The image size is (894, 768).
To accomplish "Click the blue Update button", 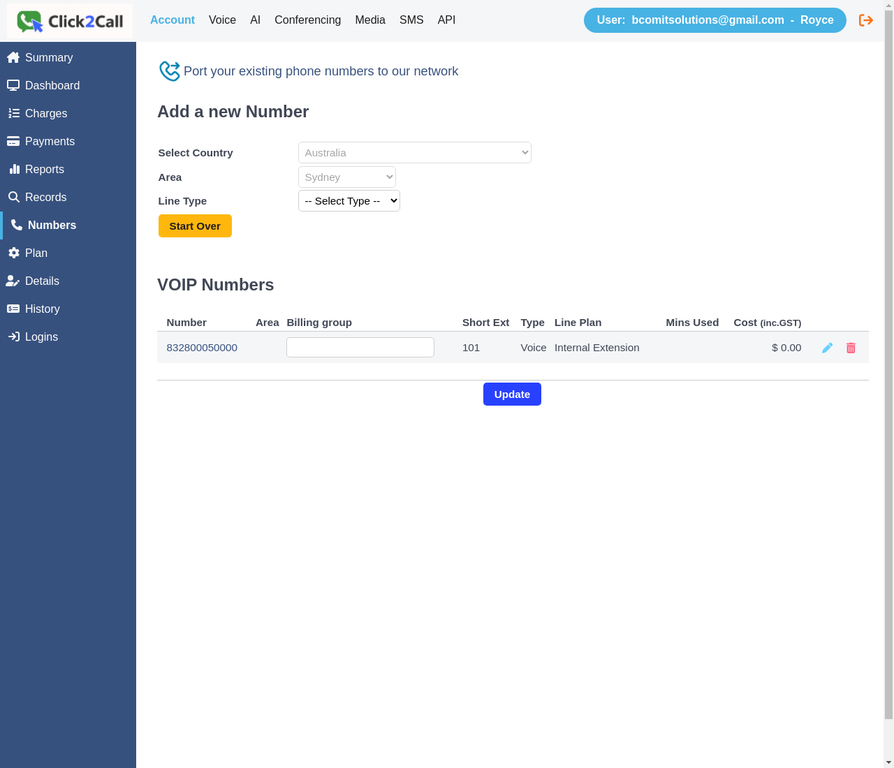I will pyautogui.click(x=512, y=394).
